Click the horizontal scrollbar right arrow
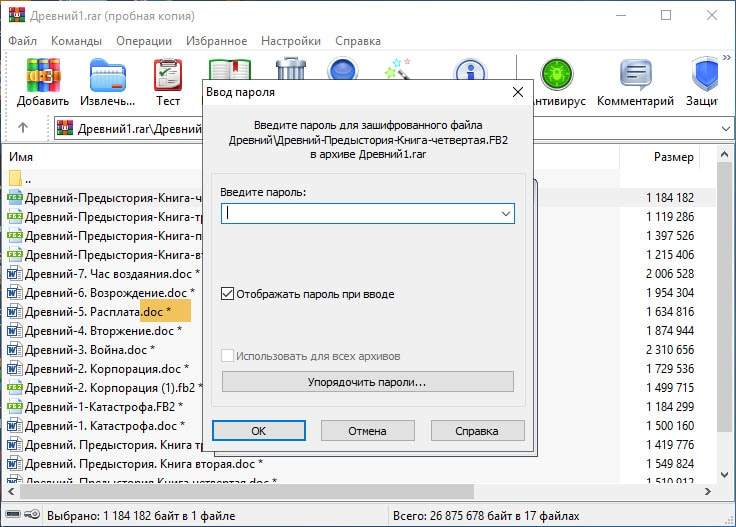 pos(708,491)
